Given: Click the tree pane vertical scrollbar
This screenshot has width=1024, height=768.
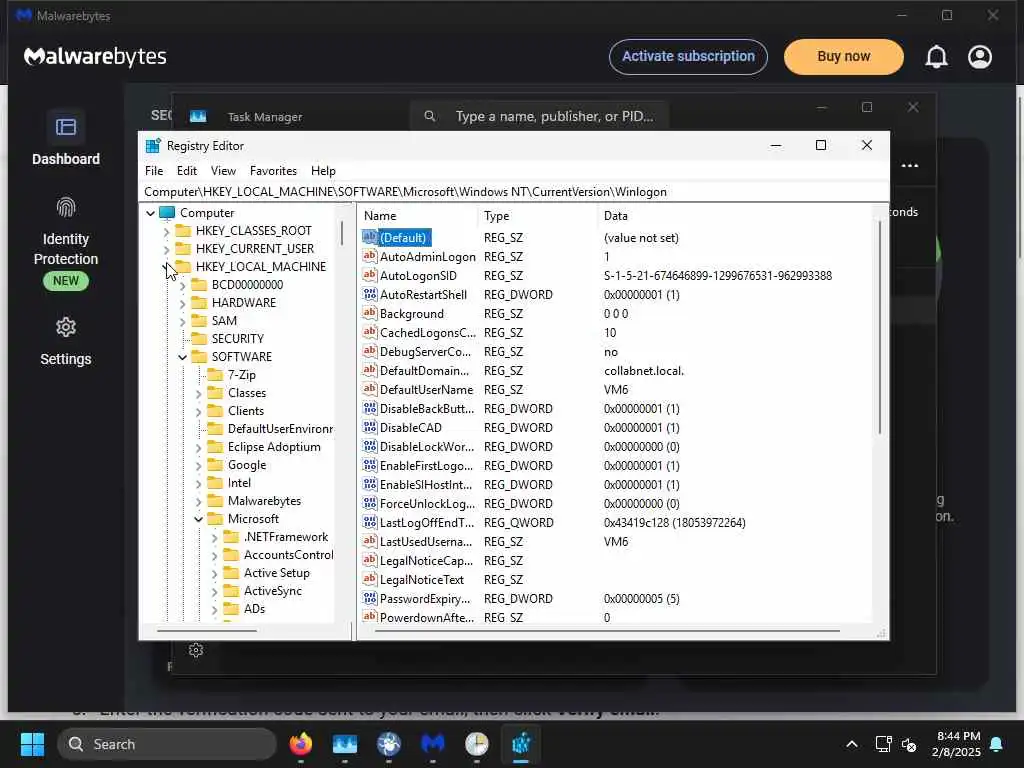Looking at the screenshot, I should coord(342,234).
